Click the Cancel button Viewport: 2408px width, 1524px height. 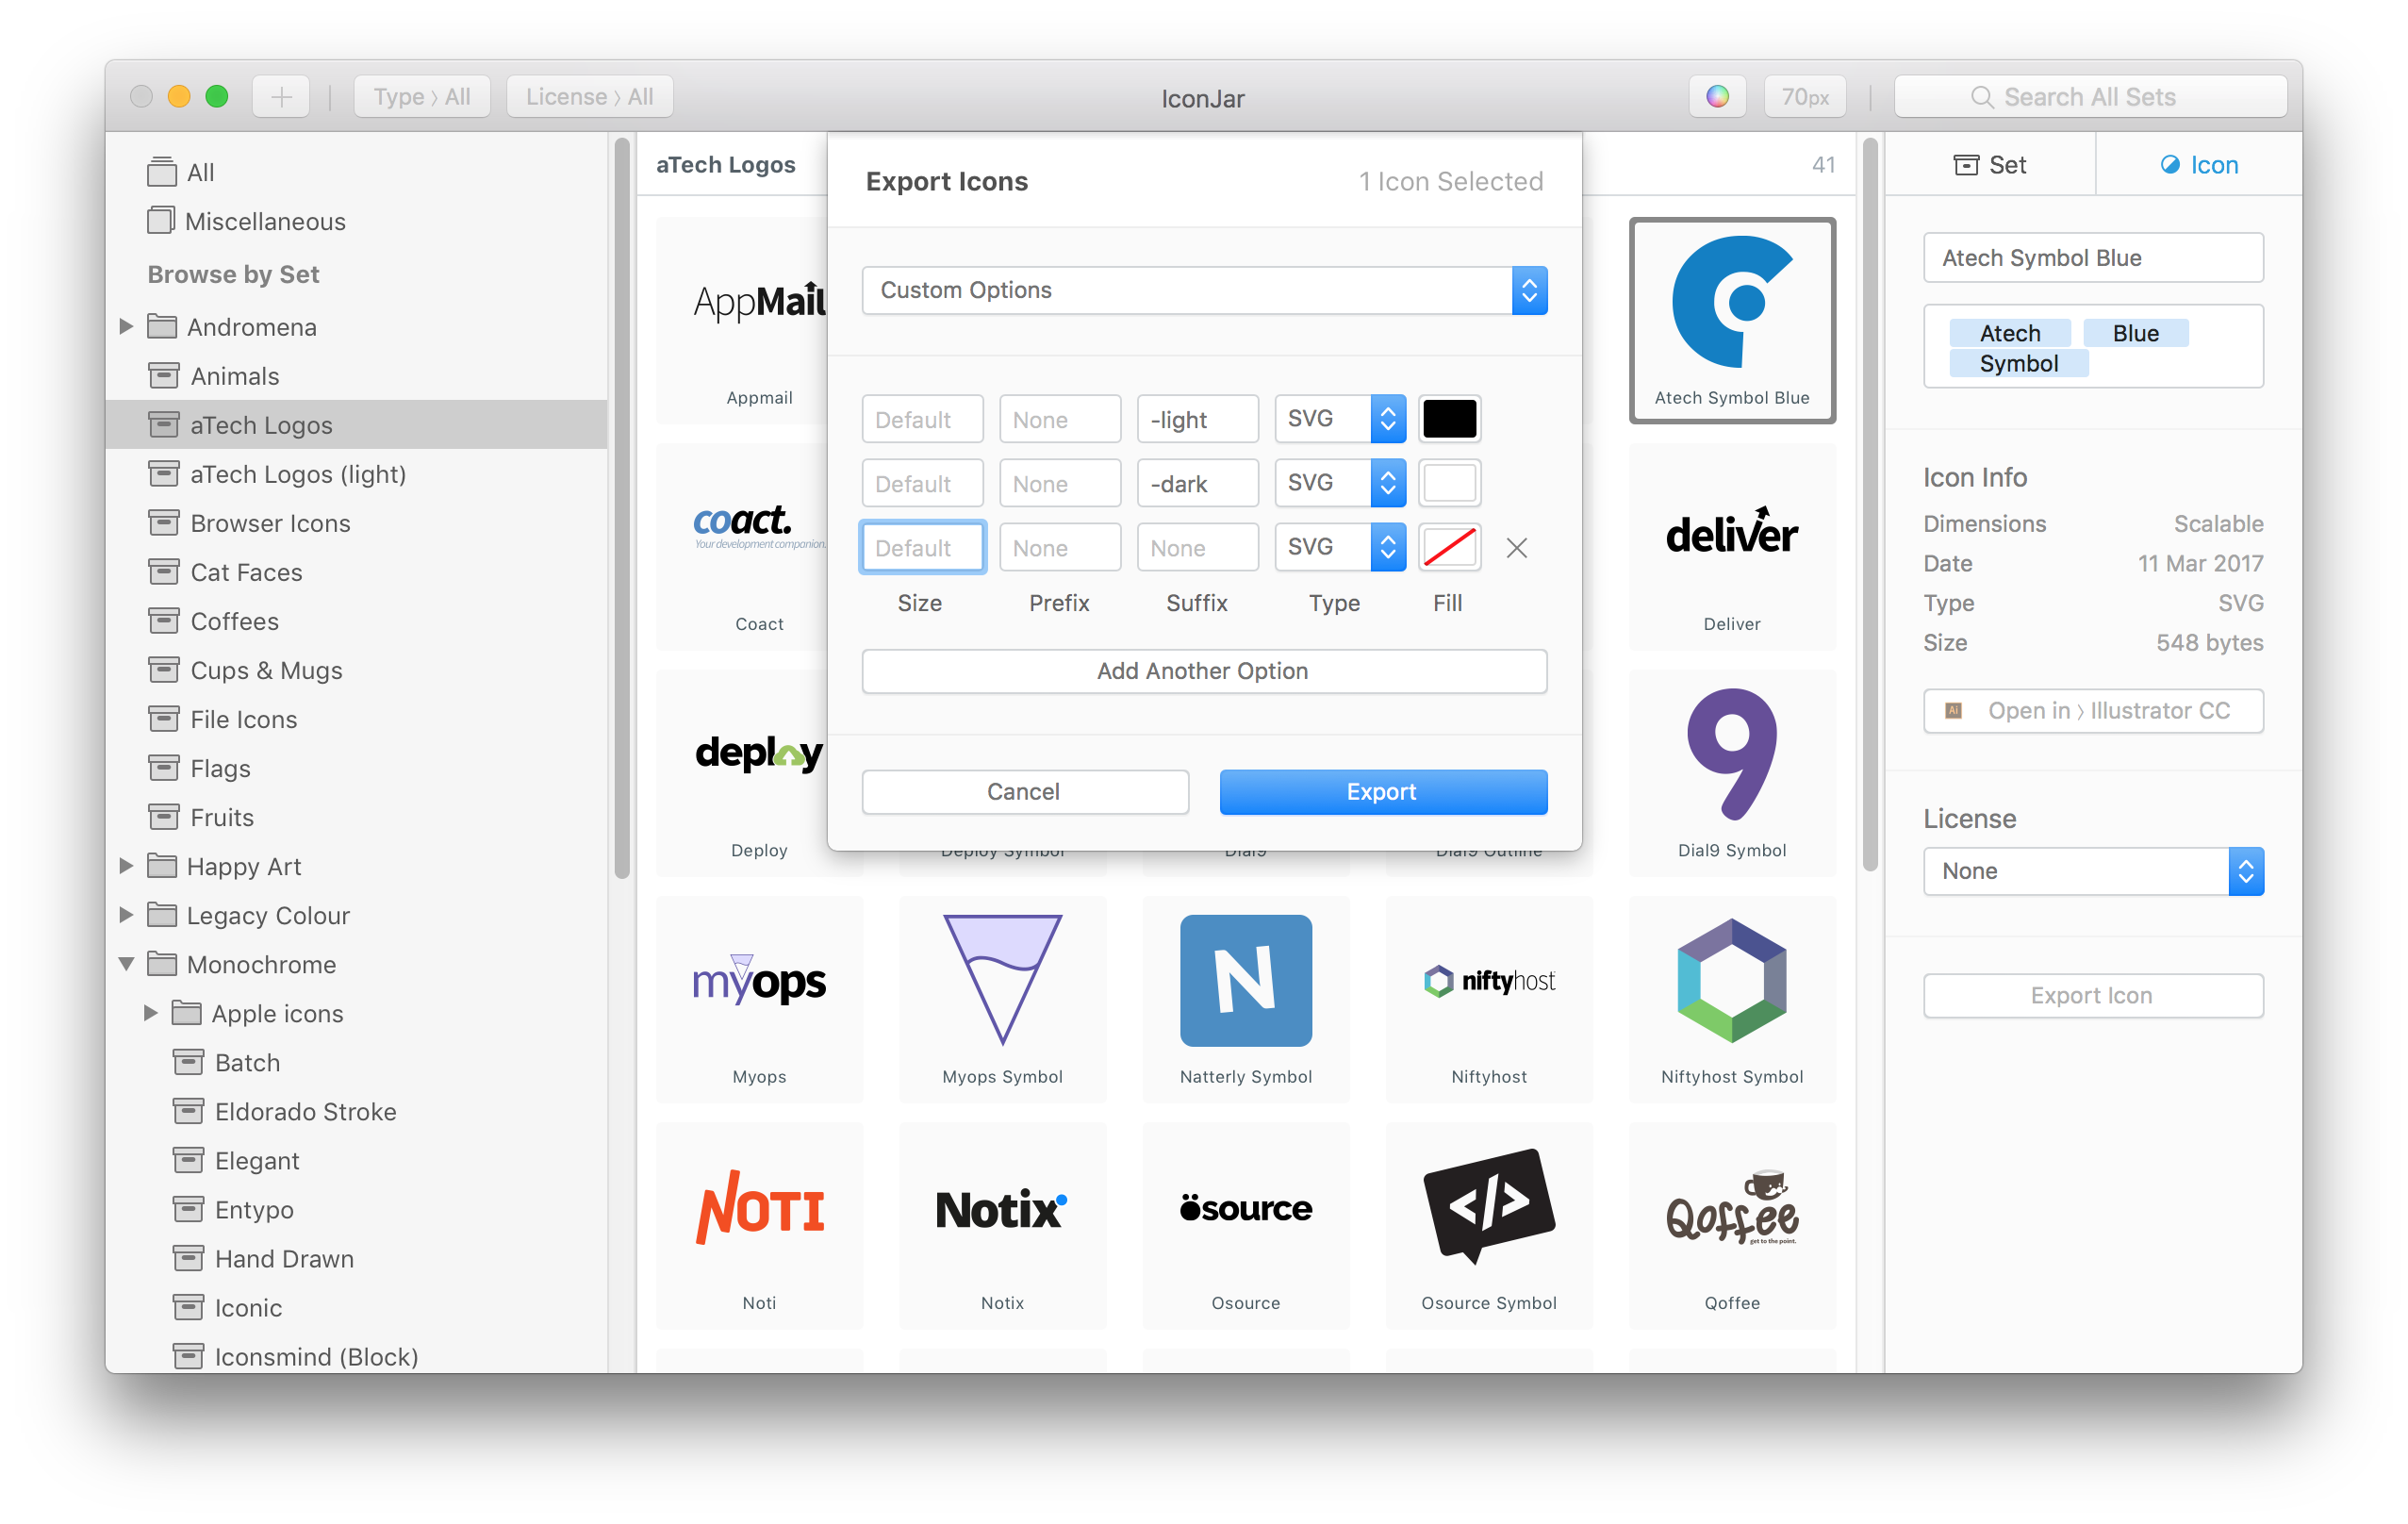pos(1023,790)
